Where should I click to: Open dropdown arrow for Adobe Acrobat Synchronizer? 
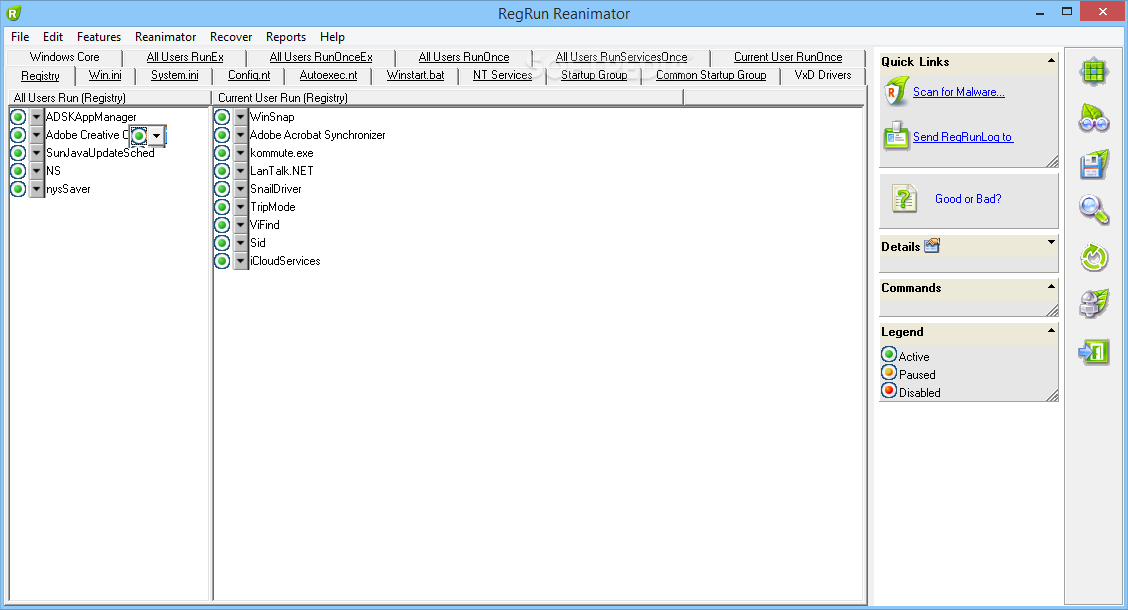[240, 135]
